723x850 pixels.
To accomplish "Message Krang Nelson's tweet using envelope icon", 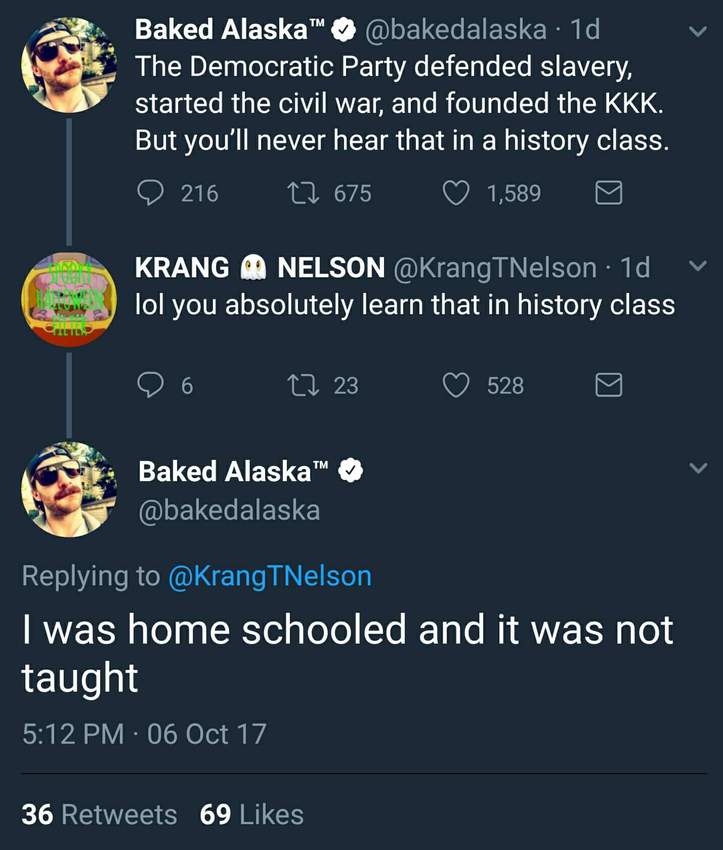I will point(609,385).
